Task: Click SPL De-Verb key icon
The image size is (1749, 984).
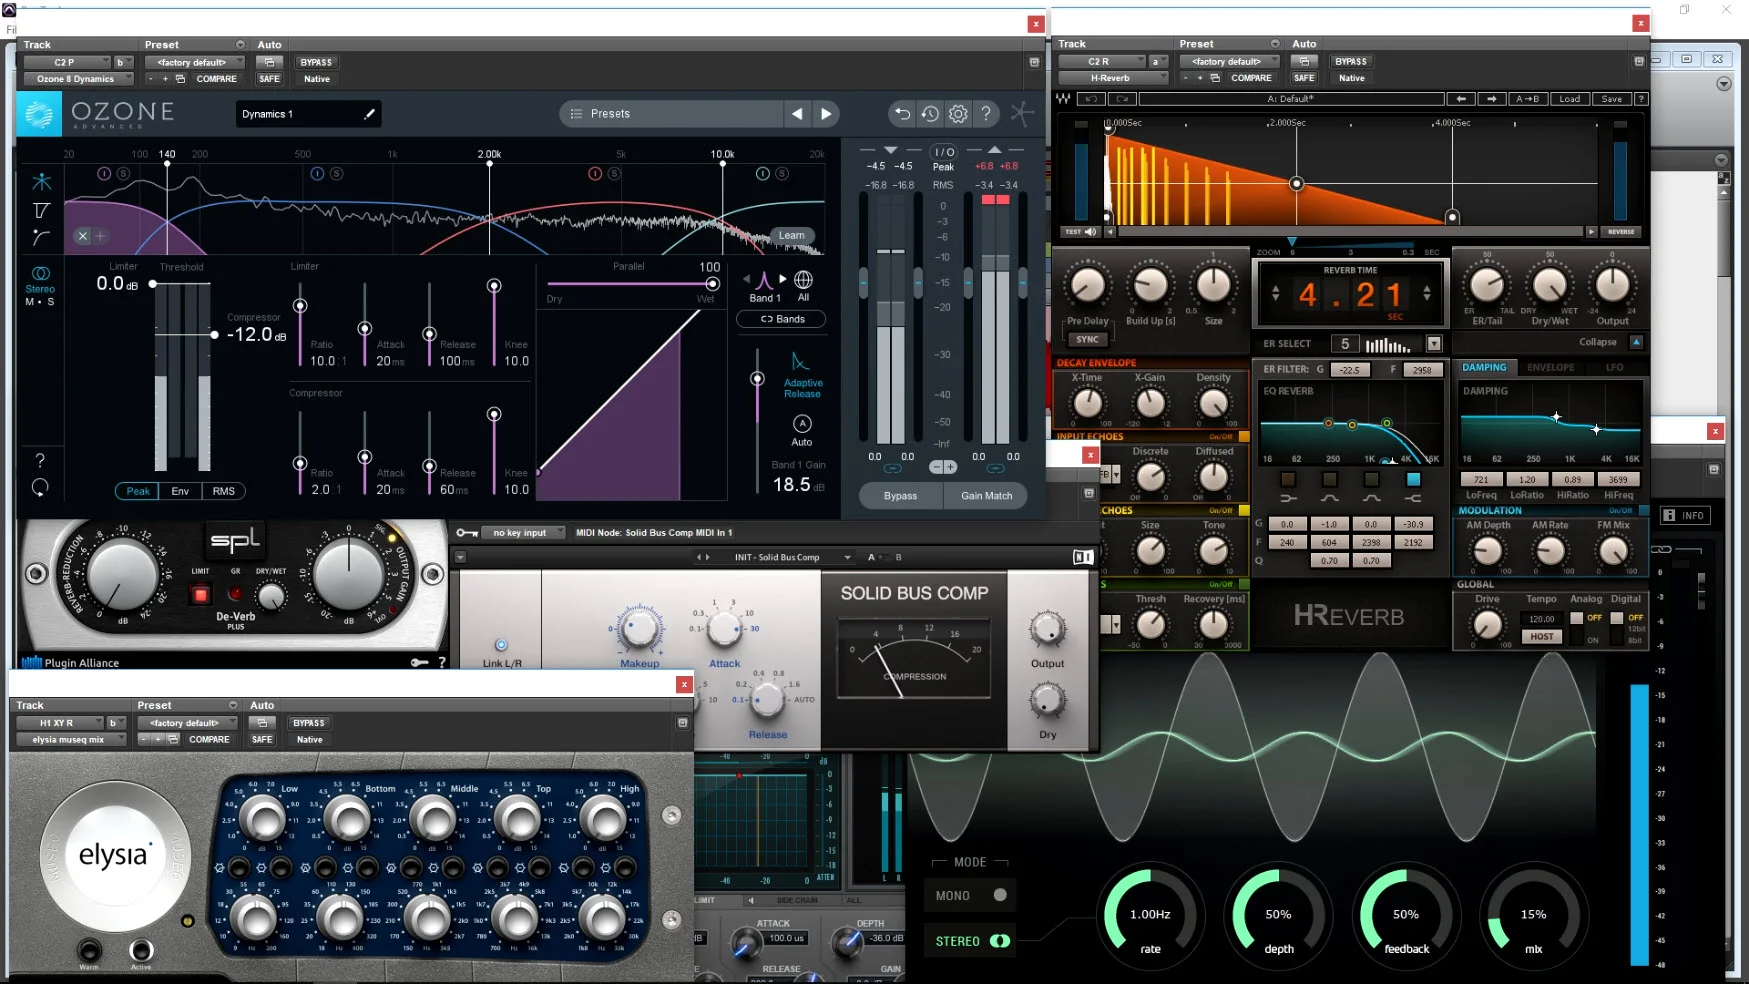Action: [420, 662]
